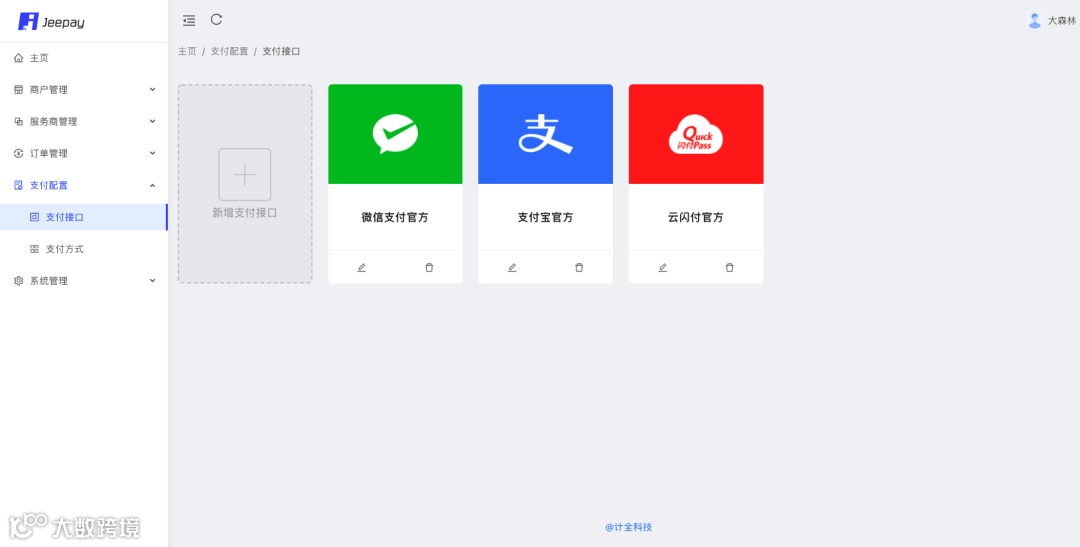
Task: Click the refresh icon in top bar
Action: [216, 19]
